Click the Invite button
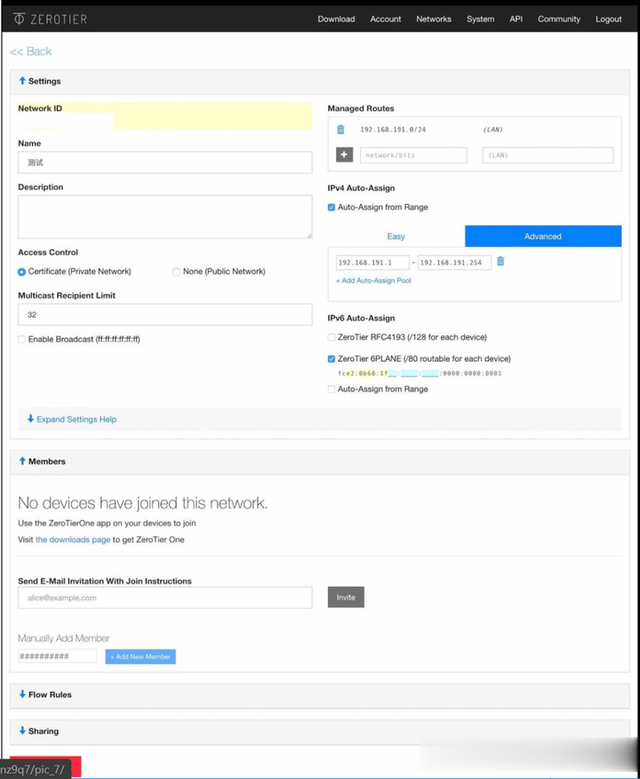The width and height of the screenshot is (640, 779). point(346,597)
